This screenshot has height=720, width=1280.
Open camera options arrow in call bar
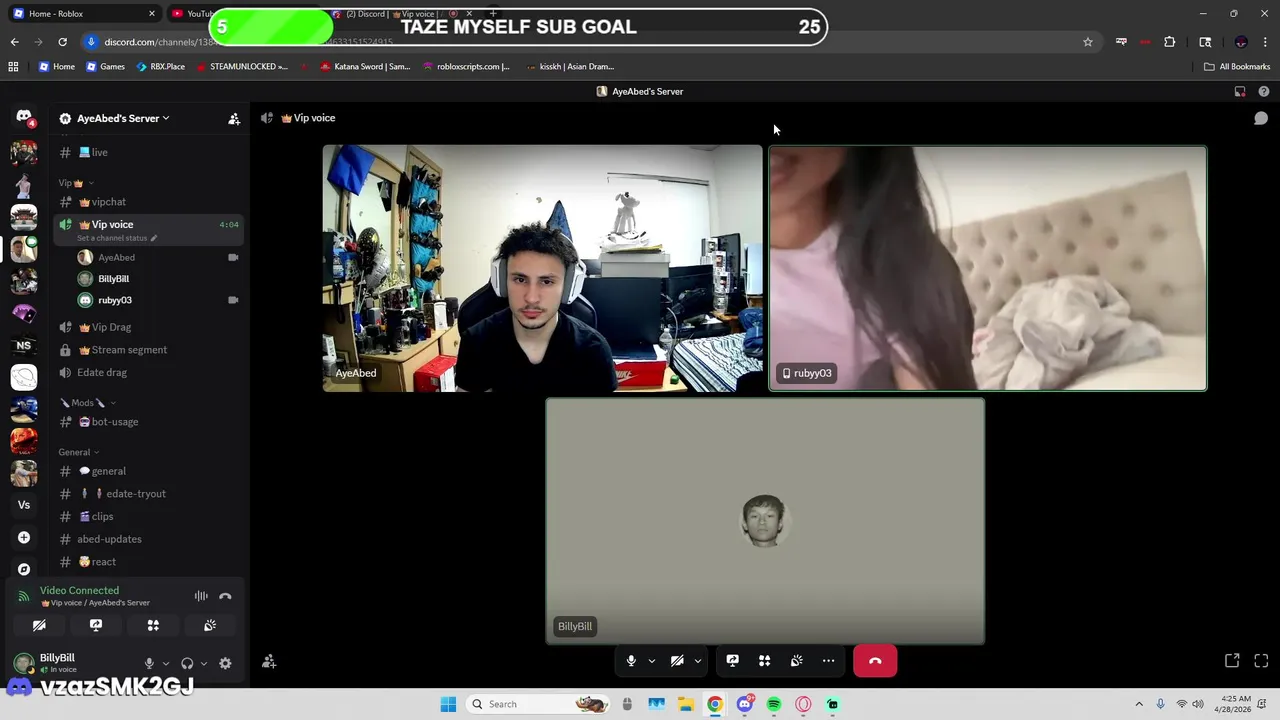click(697, 661)
